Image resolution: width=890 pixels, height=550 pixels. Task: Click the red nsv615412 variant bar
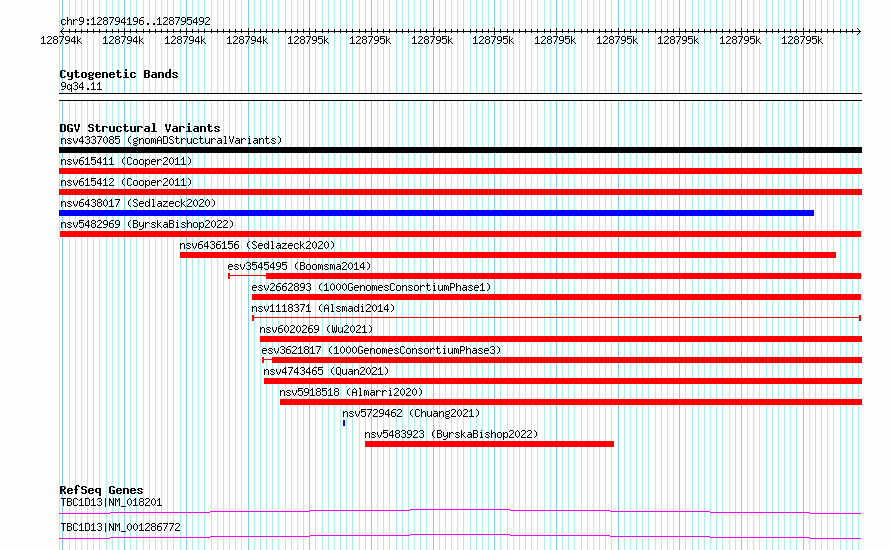pos(460,192)
